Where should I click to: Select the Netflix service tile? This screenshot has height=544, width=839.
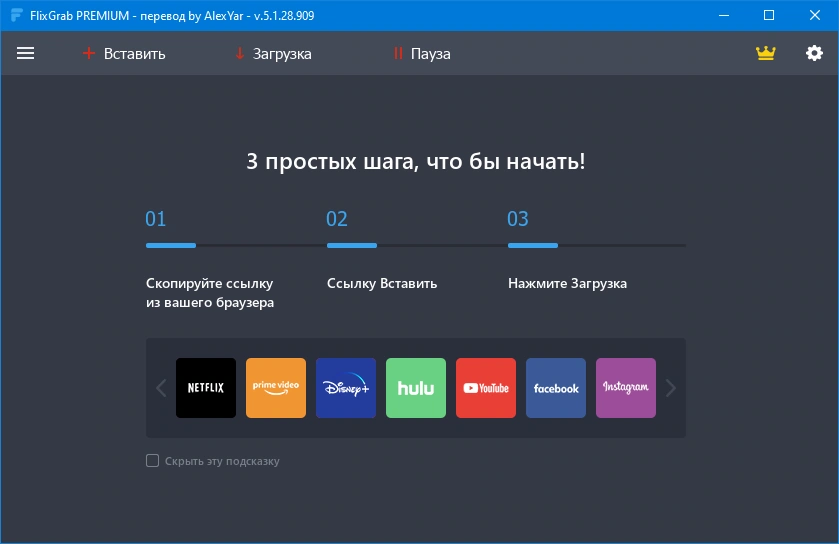(x=206, y=388)
